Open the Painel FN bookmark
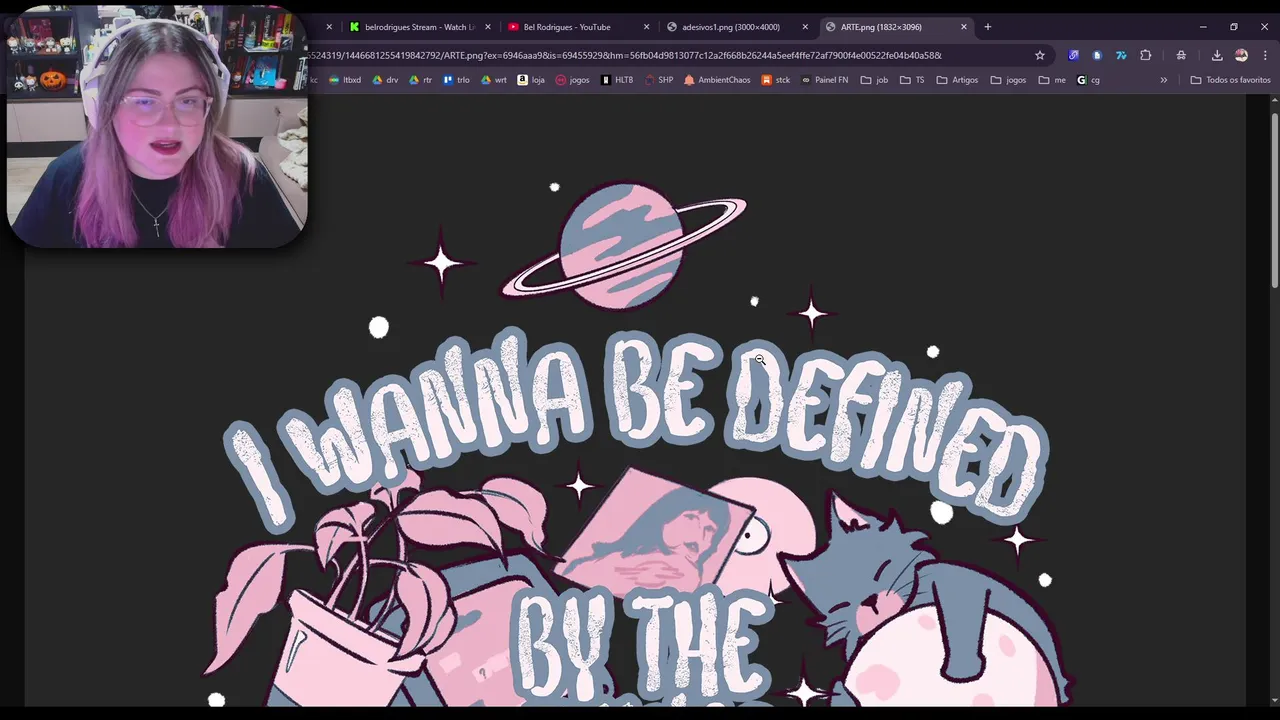Screen dimensions: 1280x720 [x=825, y=80]
